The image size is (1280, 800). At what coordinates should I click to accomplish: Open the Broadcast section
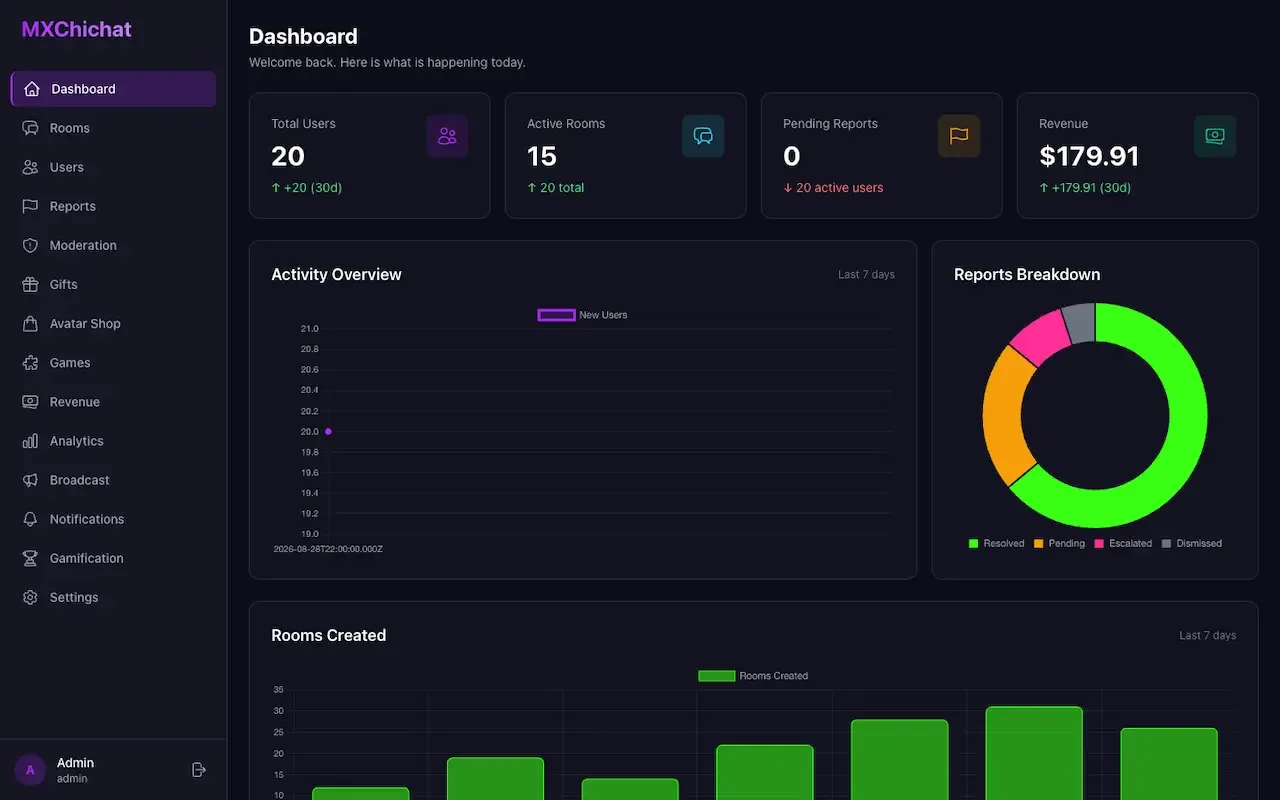[x=113, y=479]
